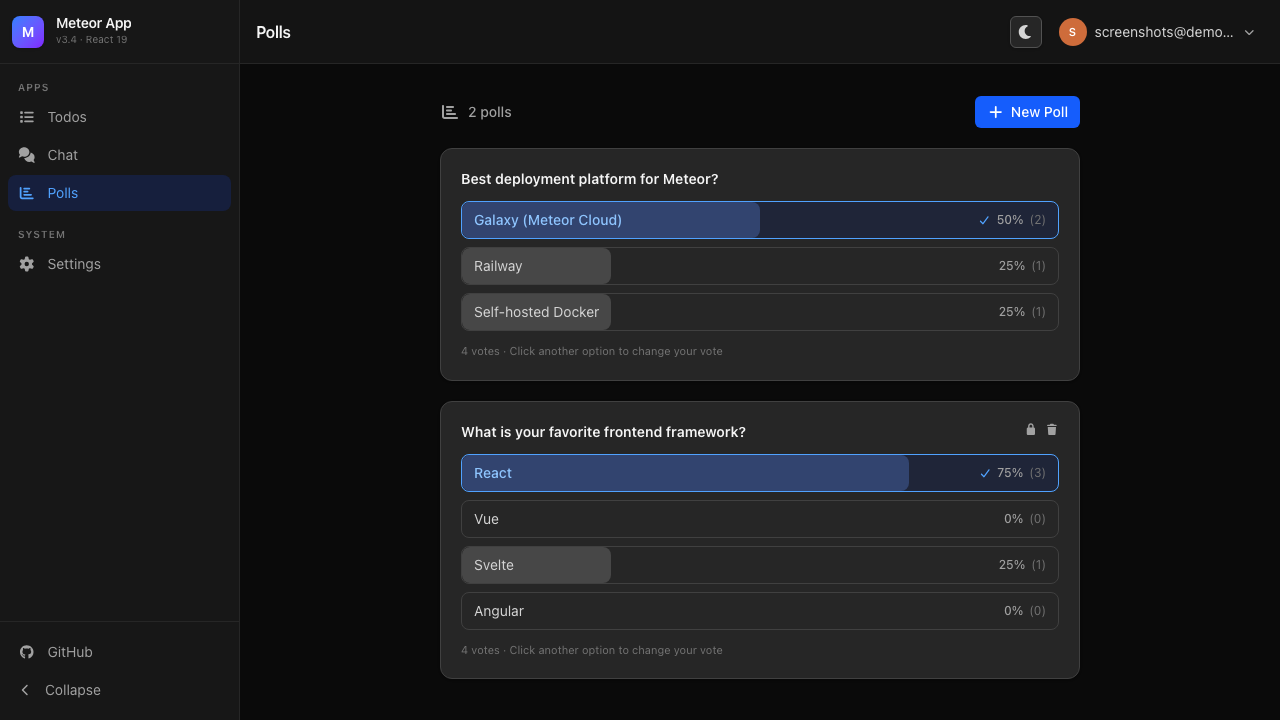Delete the frontend framework poll via trash icon
Screen dimensions: 1280x720
point(1051,429)
